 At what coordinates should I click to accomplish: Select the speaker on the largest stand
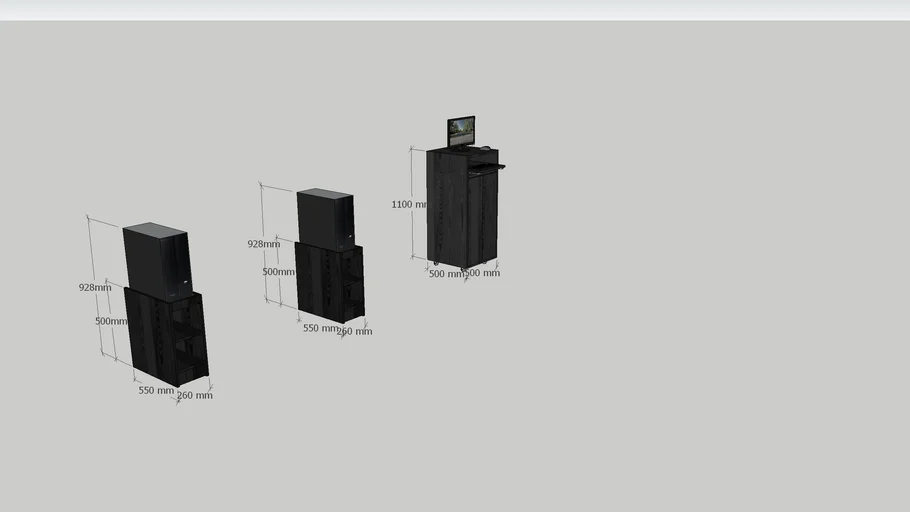pos(157,261)
